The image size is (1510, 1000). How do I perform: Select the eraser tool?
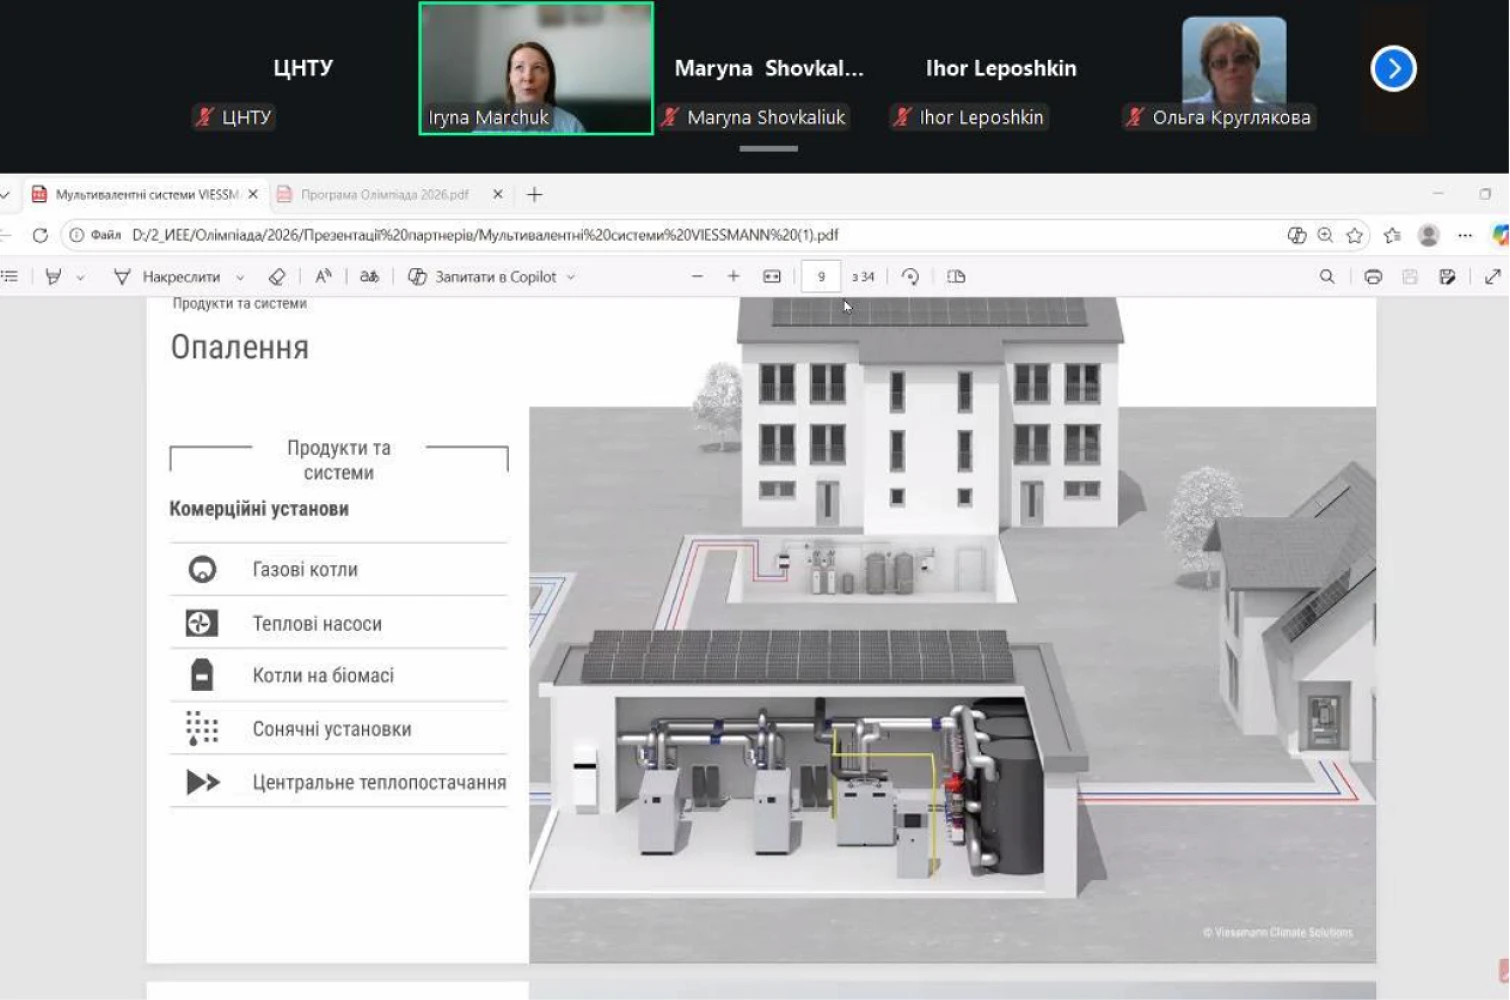277,277
